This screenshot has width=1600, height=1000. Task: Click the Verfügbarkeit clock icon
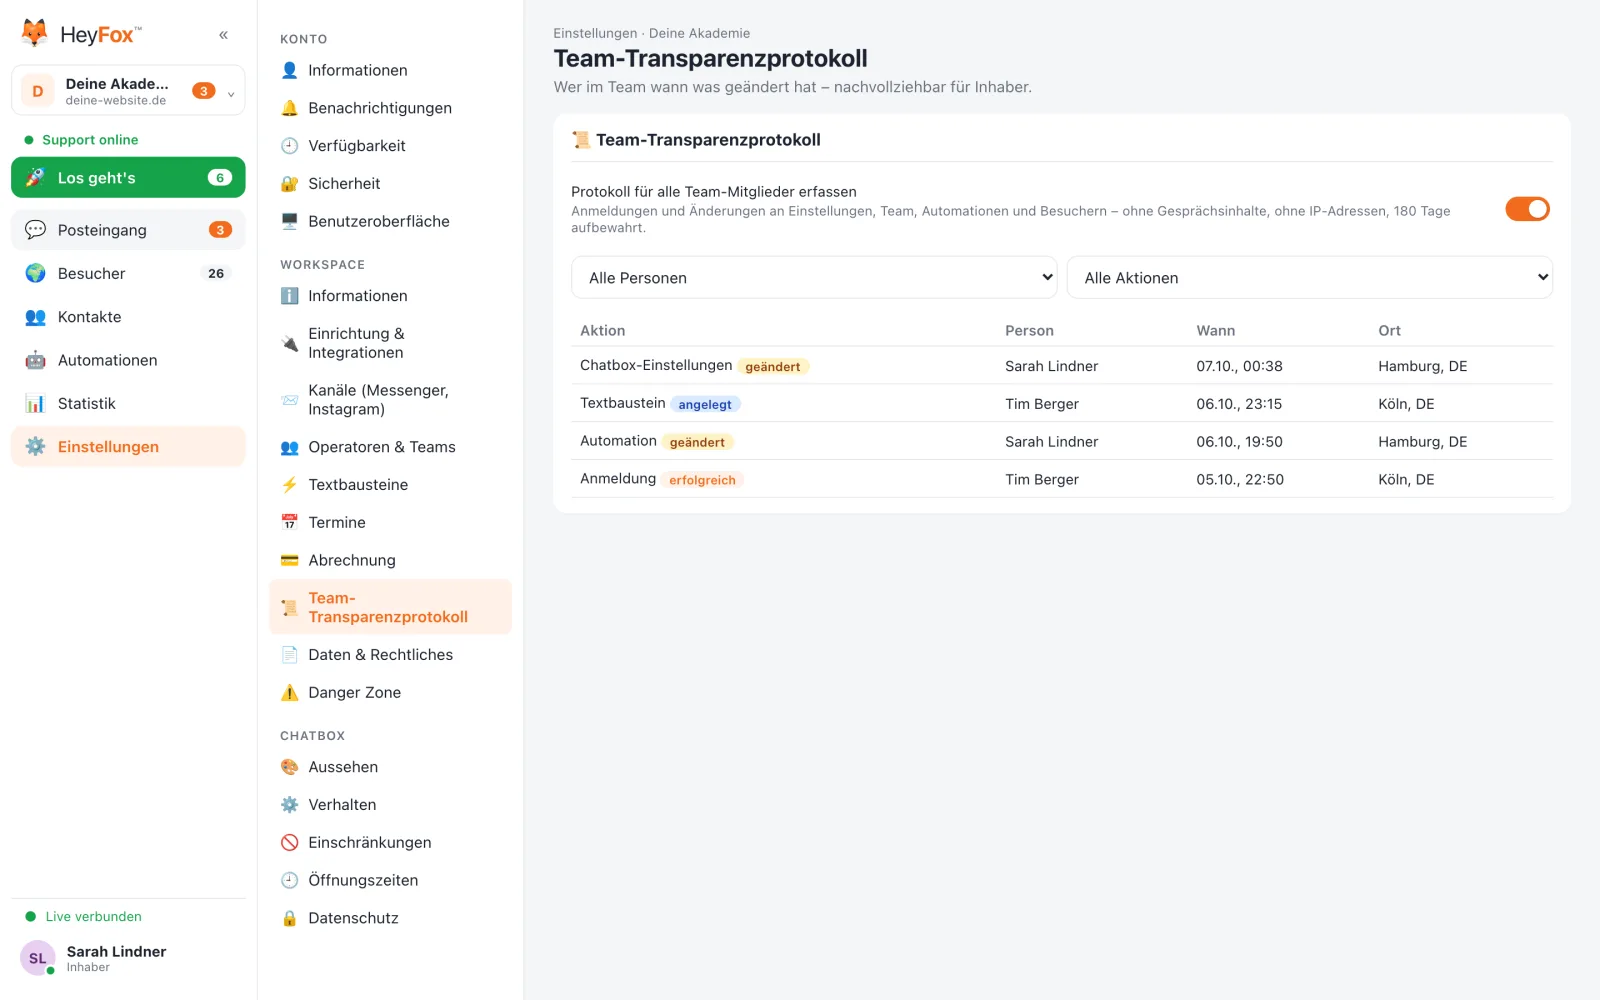289,146
